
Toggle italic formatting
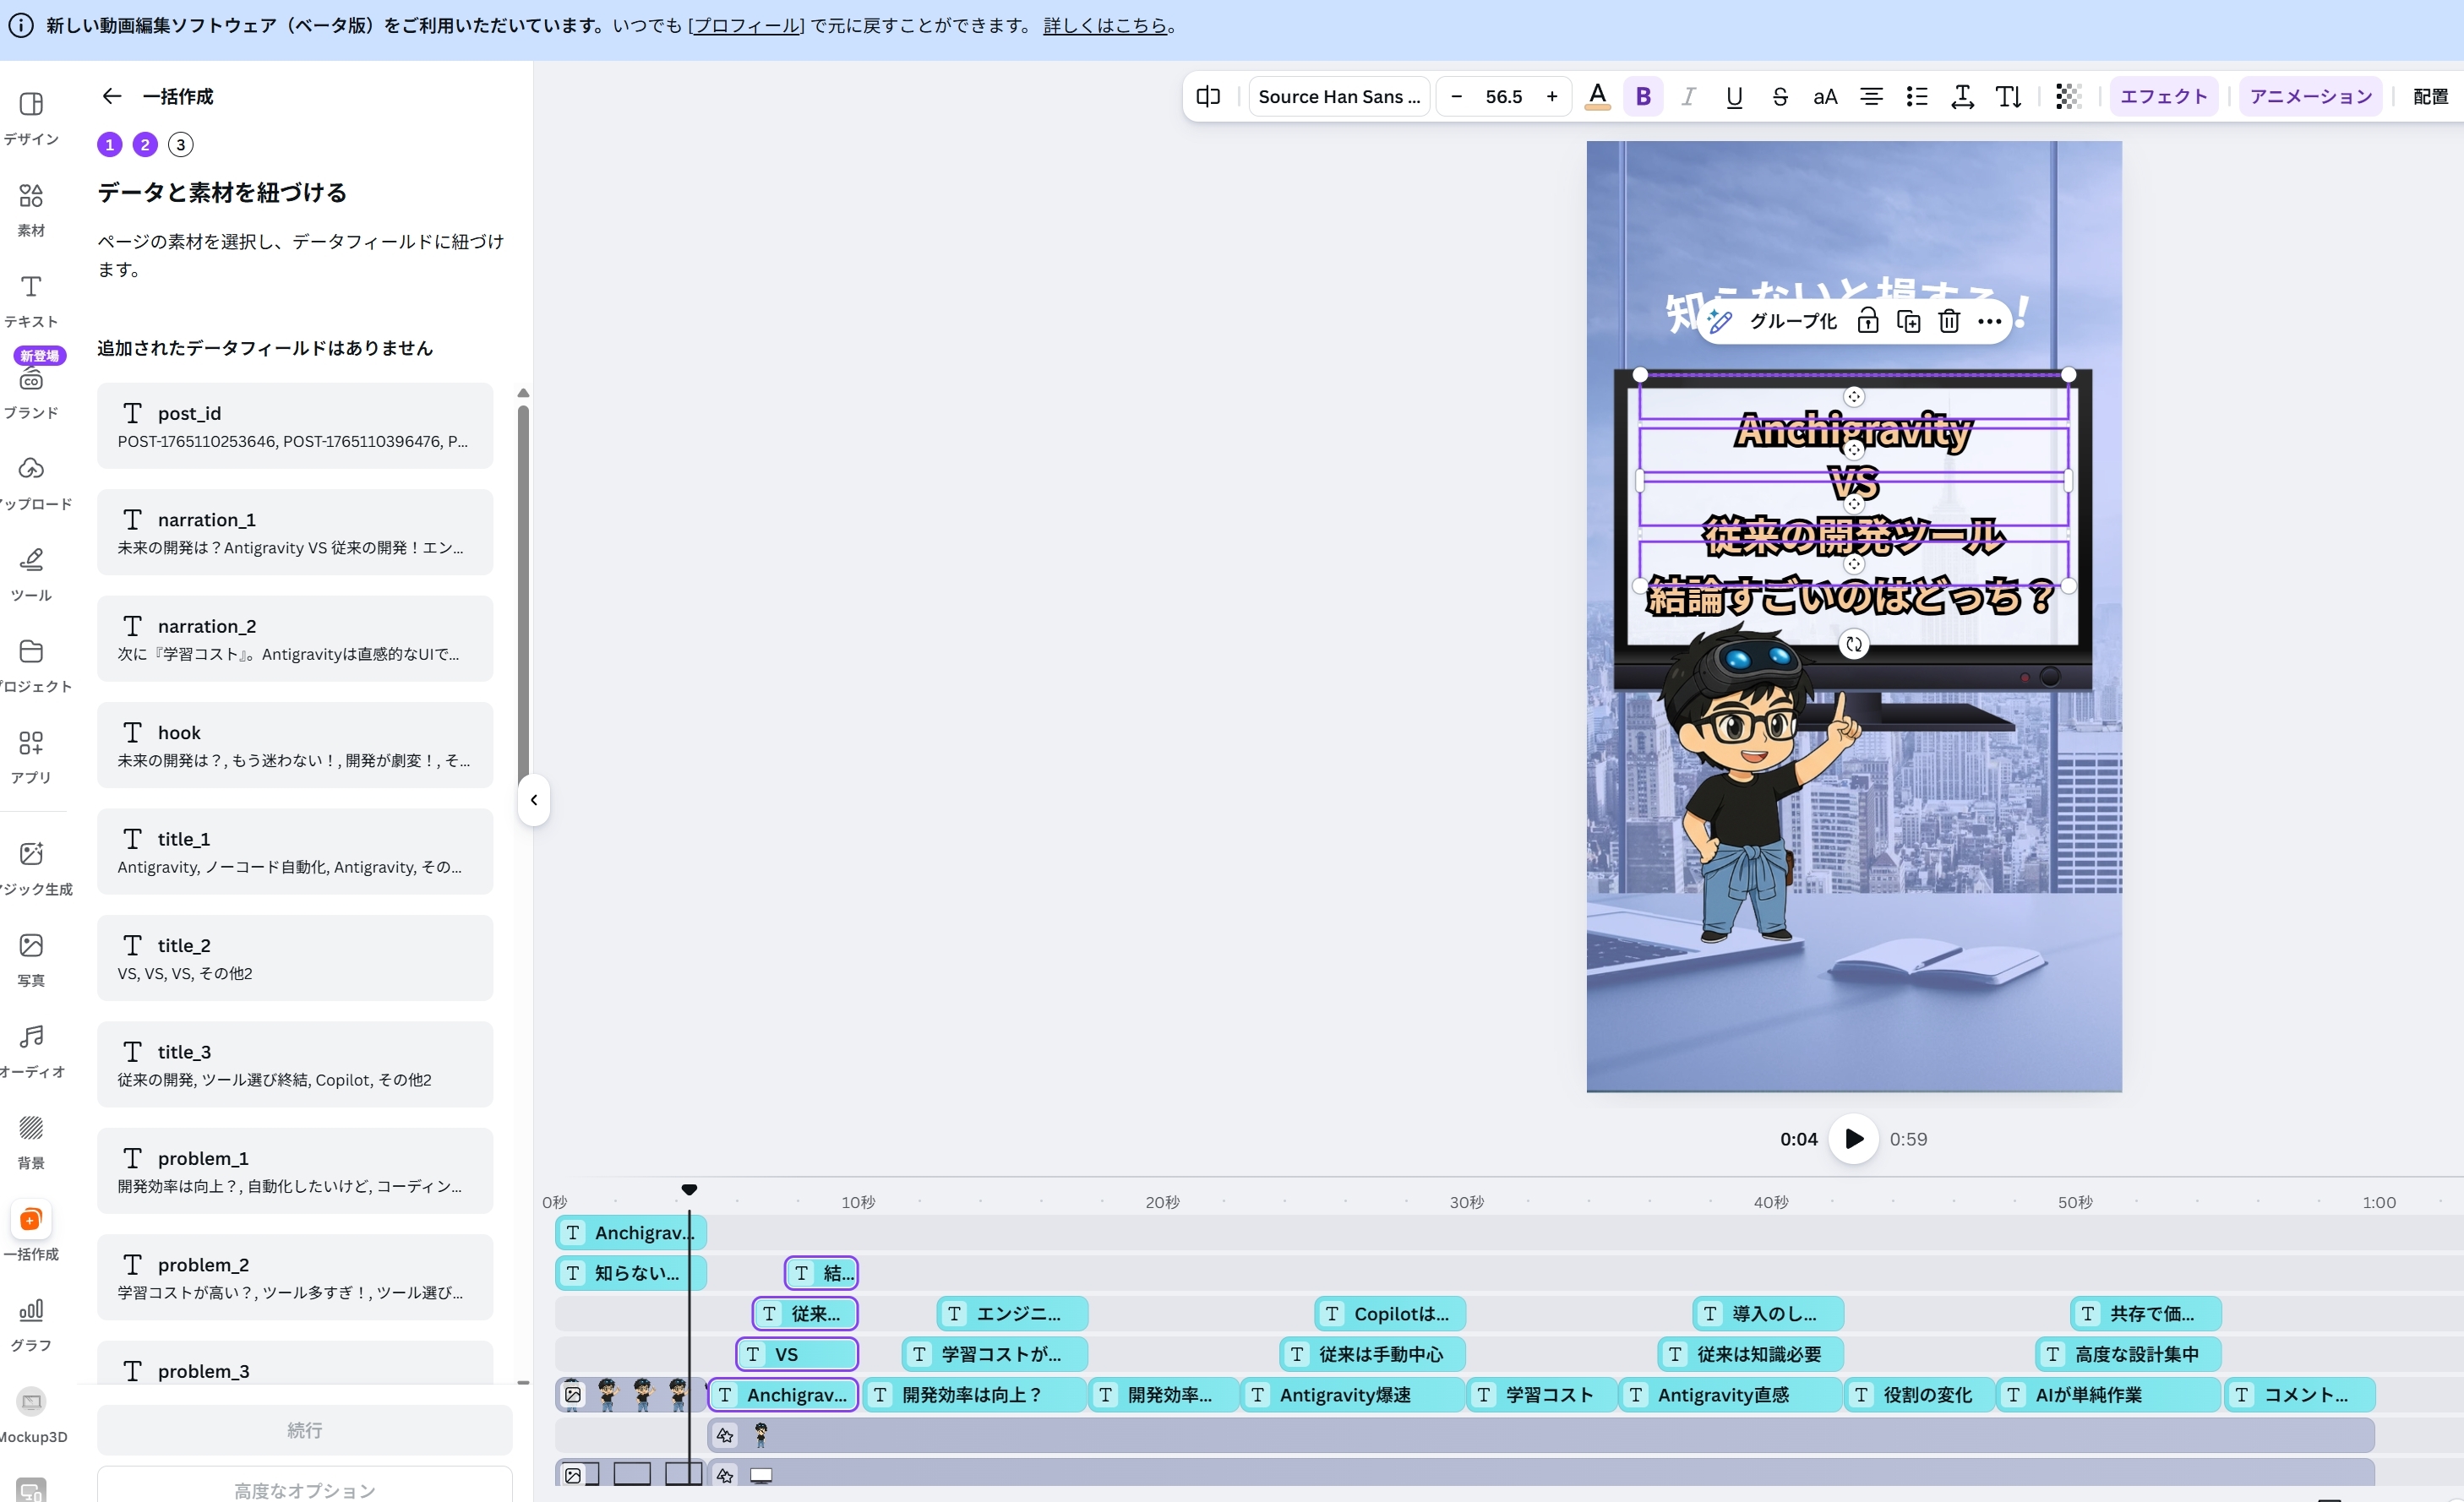pyautogui.click(x=1688, y=97)
